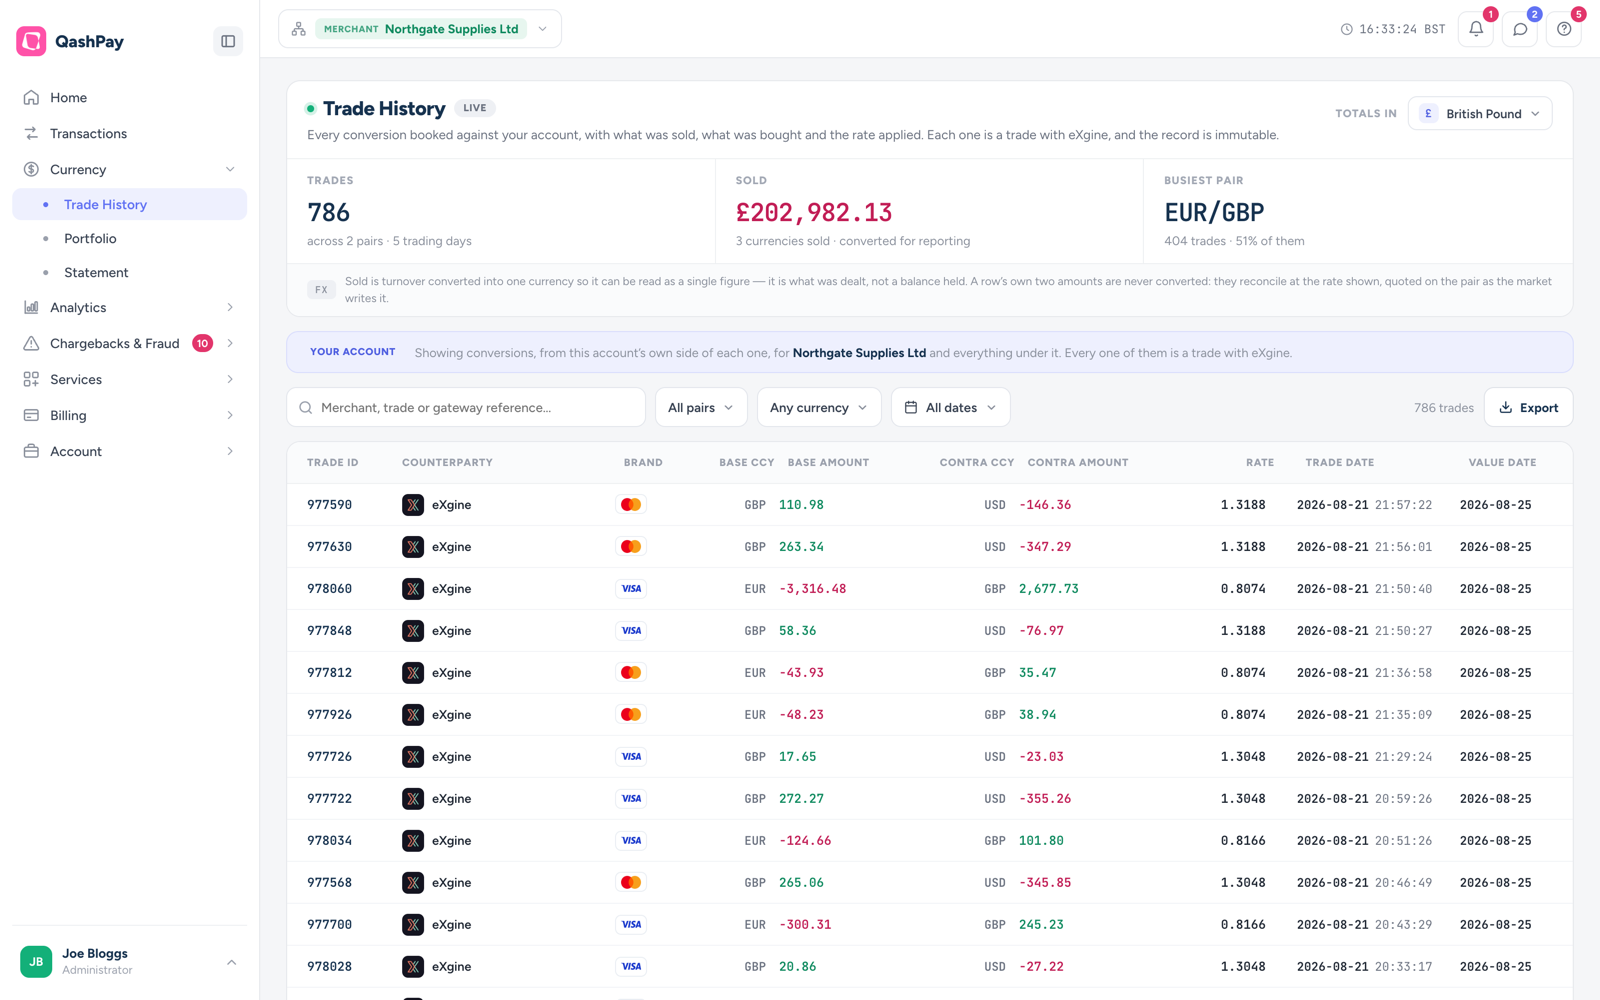Expand the Analytics section chevron
This screenshot has height=1000, width=1600.
(230, 307)
